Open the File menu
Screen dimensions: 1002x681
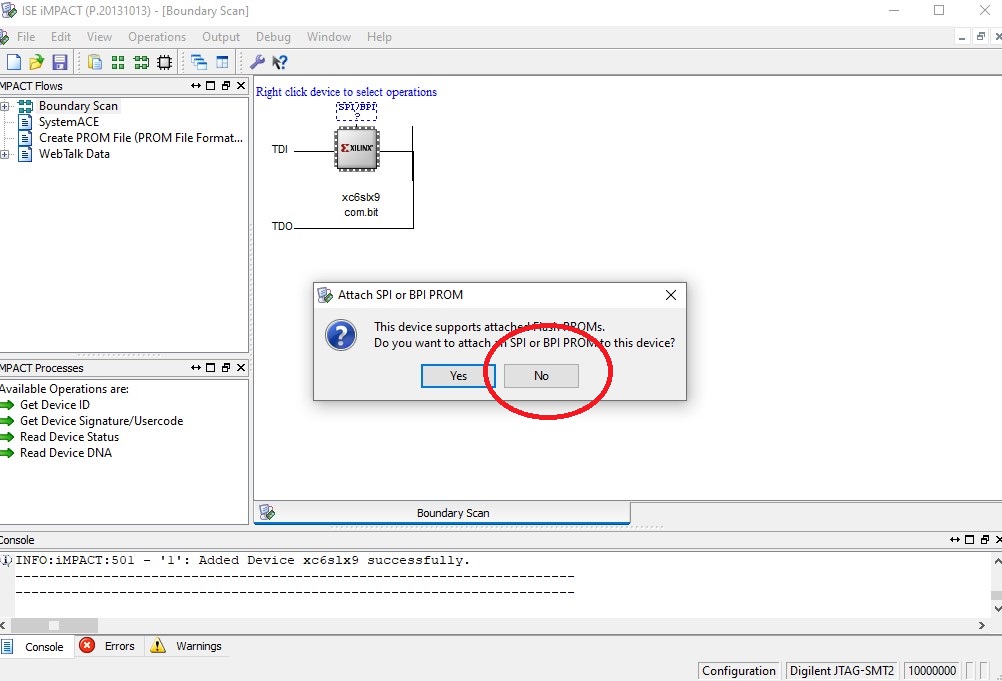(x=26, y=37)
